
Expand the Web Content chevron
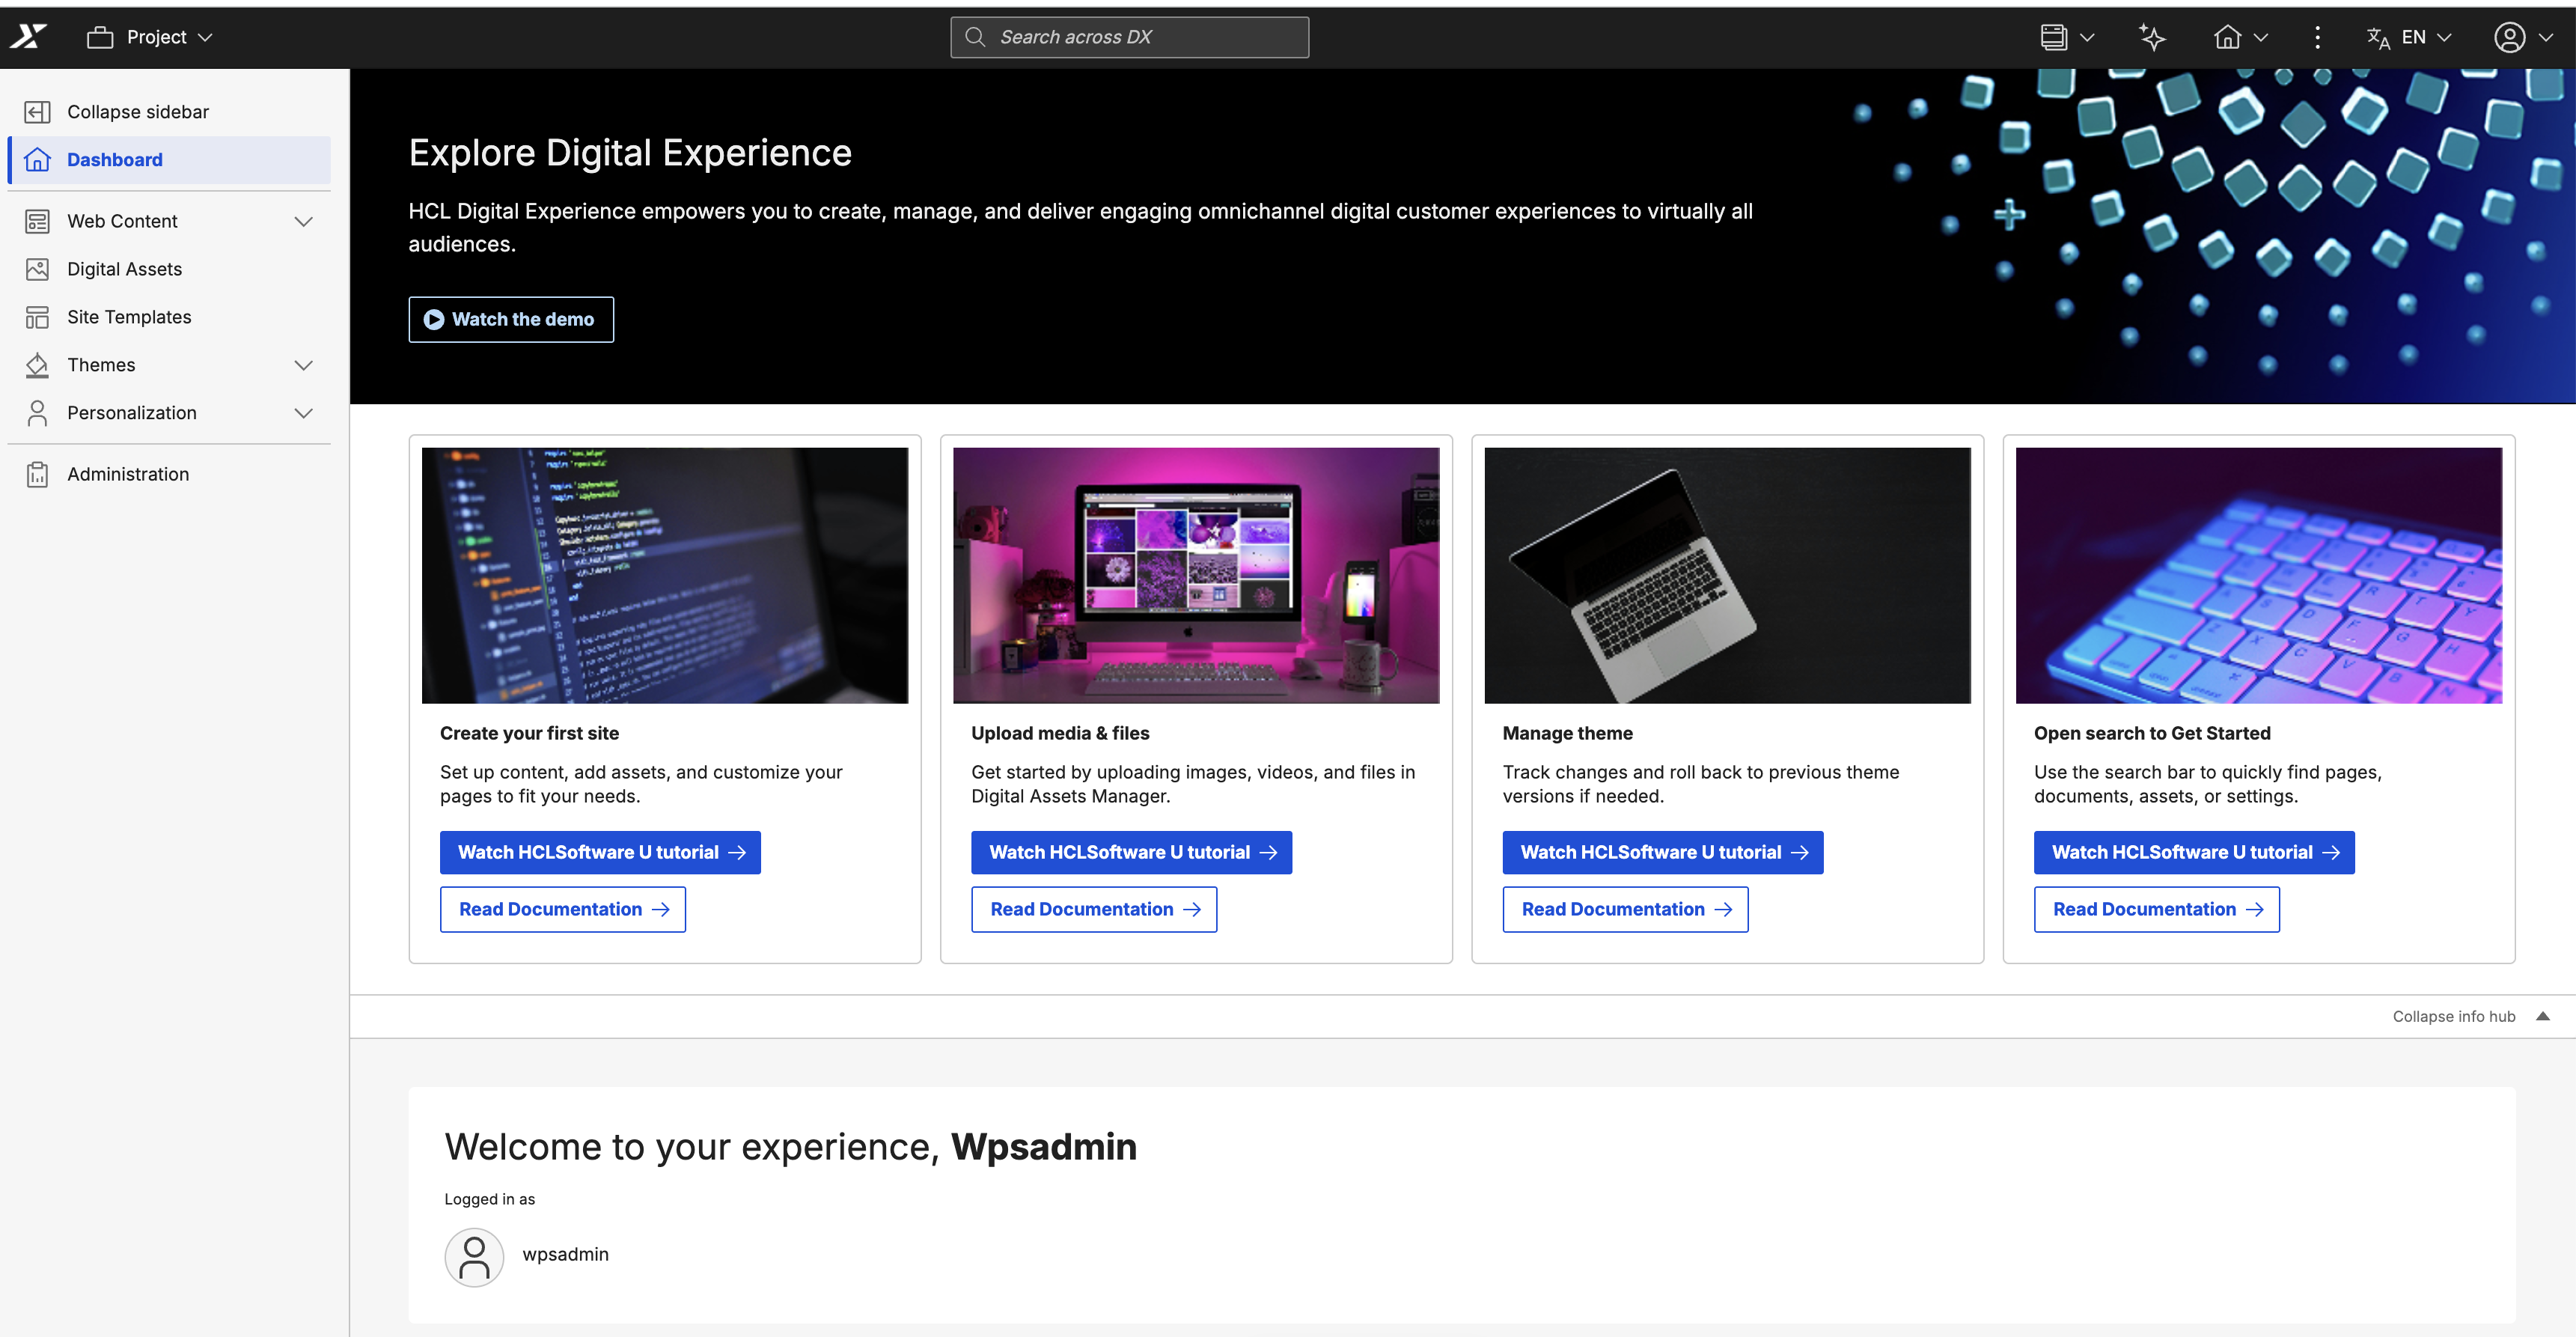(304, 221)
